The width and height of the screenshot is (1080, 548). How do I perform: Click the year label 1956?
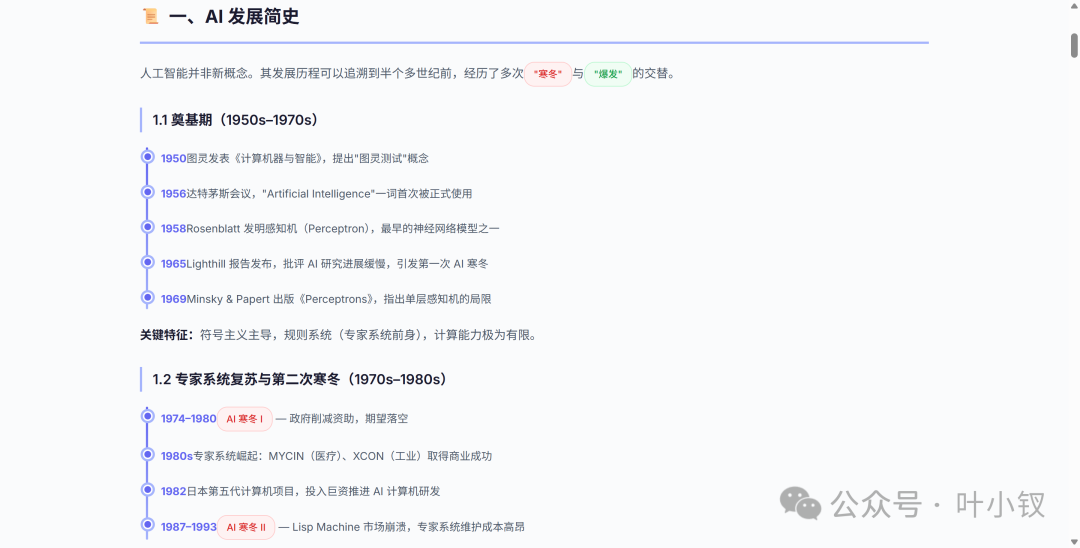point(174,193)
